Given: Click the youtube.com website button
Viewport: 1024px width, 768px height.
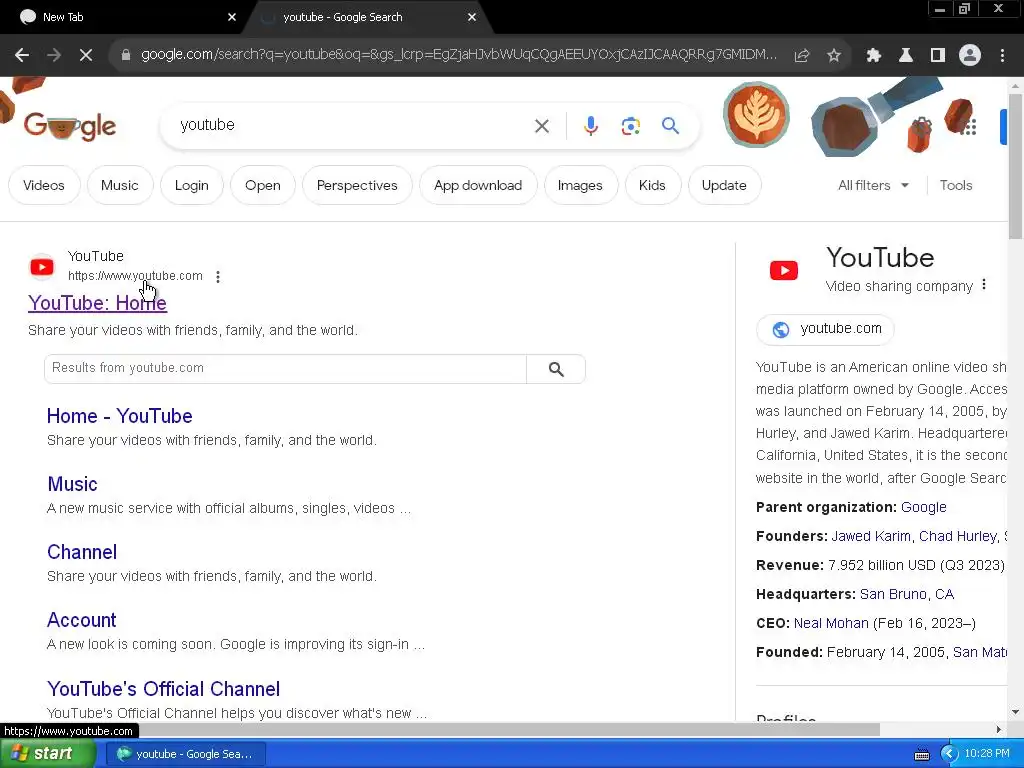Looking at the screenshot, I should (825, 329).
